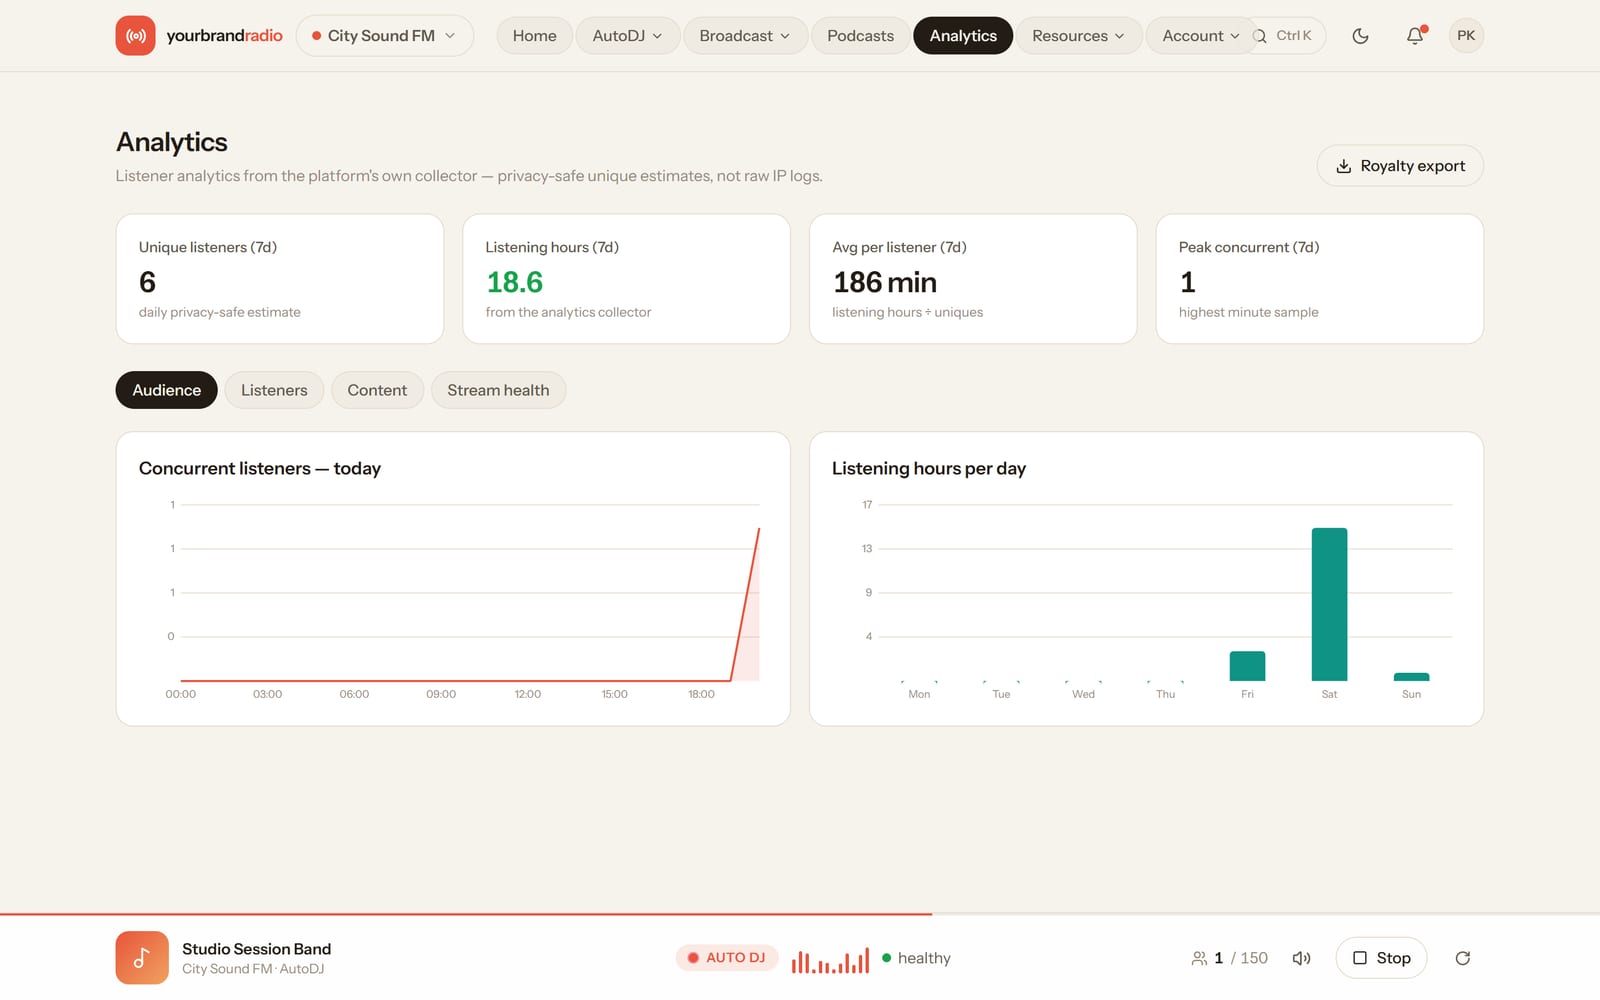Open the notifications bell

(1415, 36)
